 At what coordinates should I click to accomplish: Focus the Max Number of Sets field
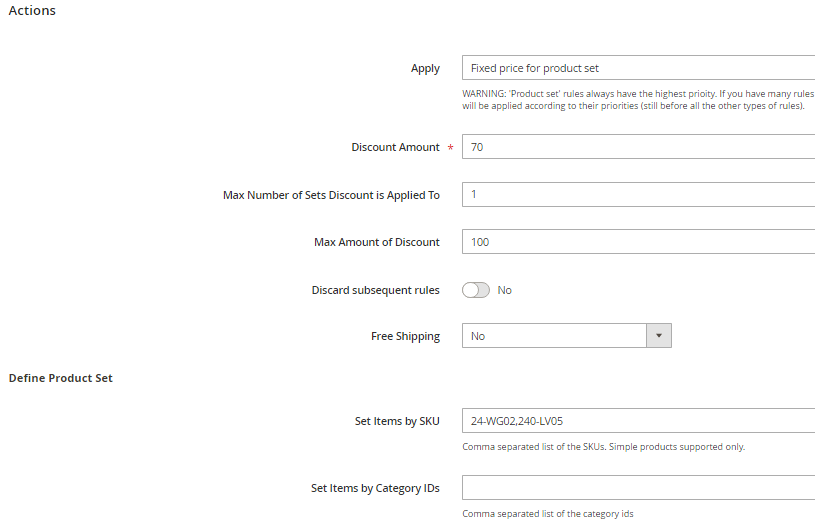[638, 195]
